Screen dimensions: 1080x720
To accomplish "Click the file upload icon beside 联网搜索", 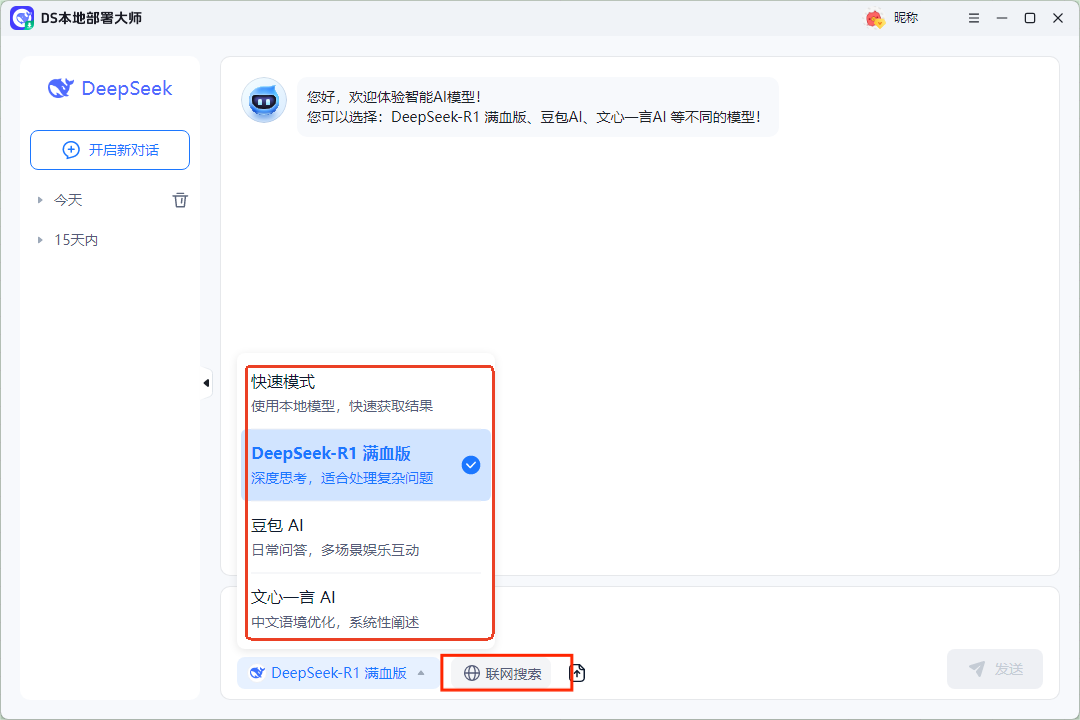I will click(x=577, y=673).
